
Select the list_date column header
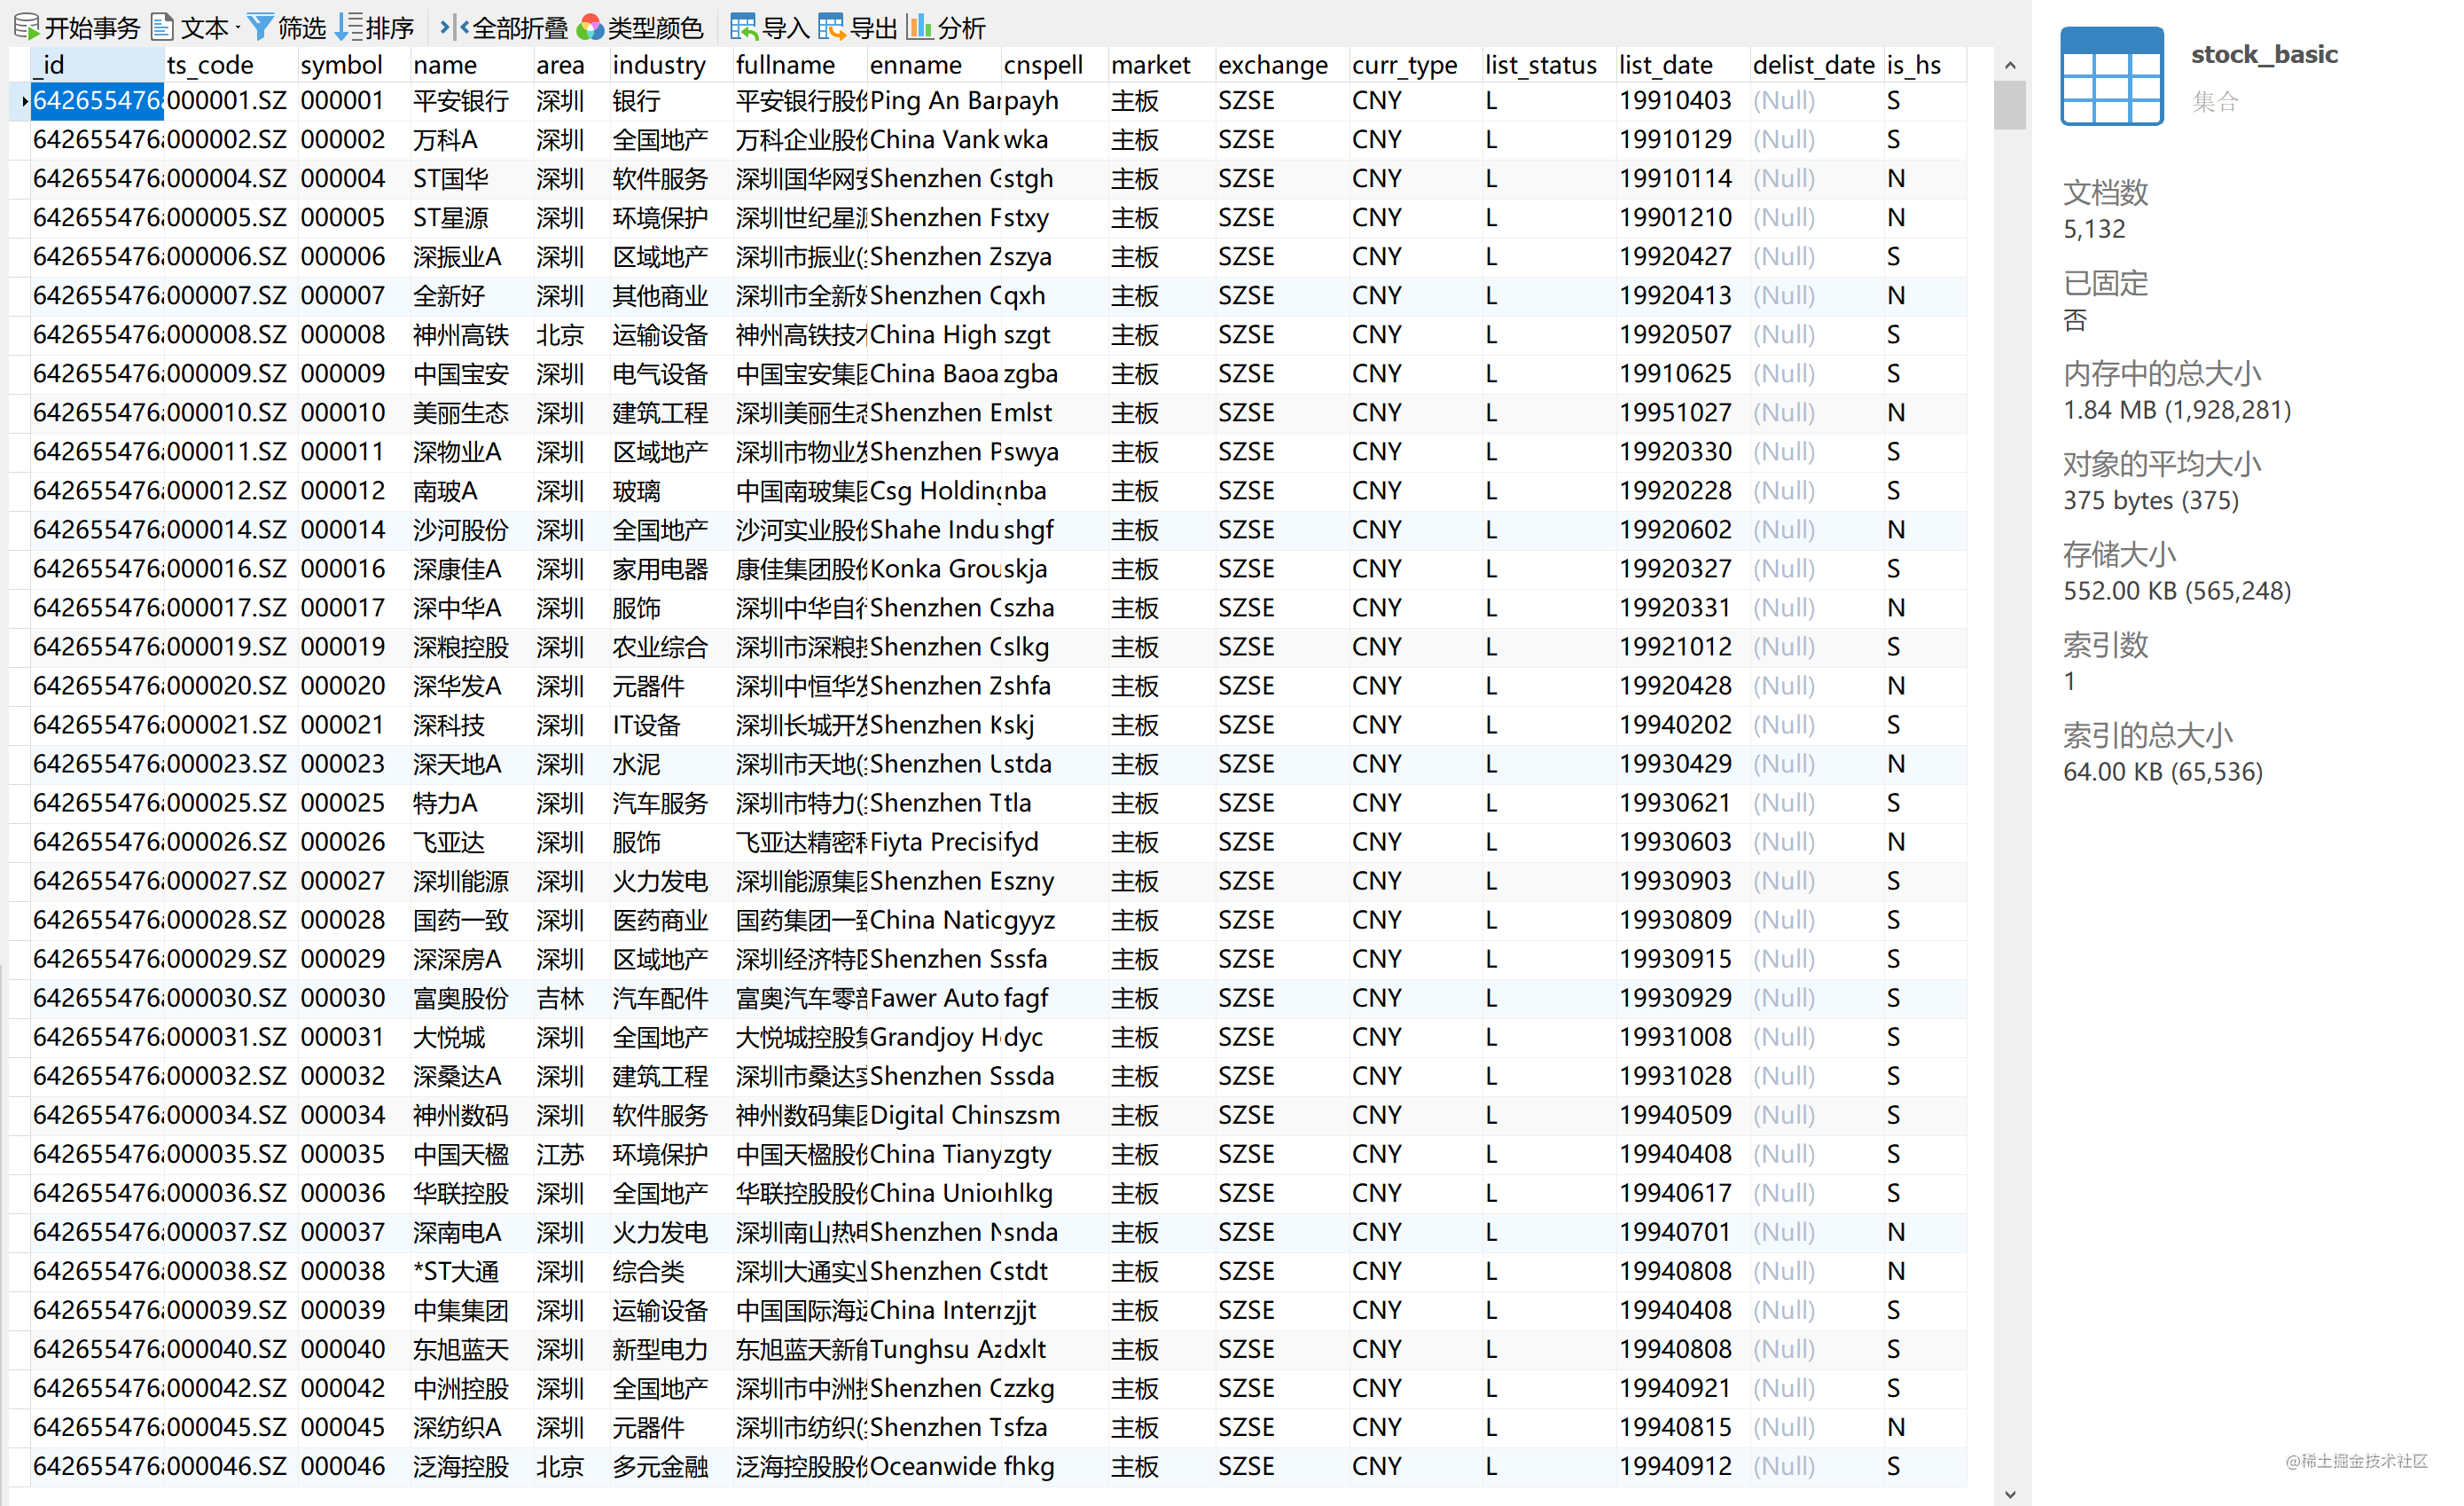pos(1665,65)
